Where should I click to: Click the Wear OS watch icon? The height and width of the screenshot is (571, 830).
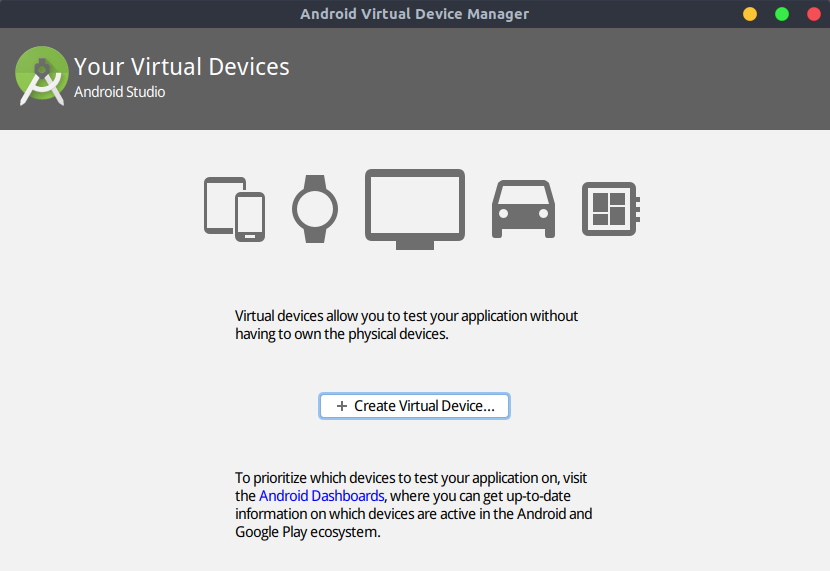tap(315, 209)
